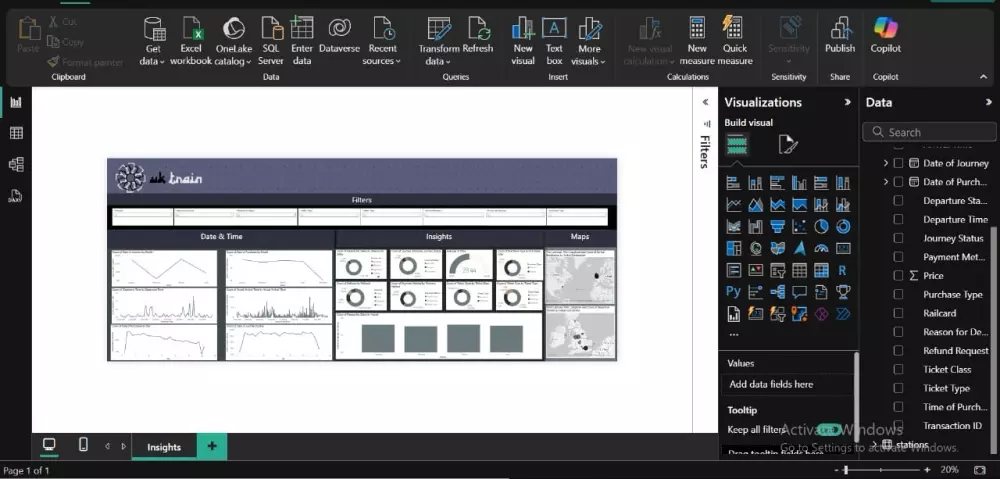
Task: Choose the table visual icon
Action: point(799,270)
